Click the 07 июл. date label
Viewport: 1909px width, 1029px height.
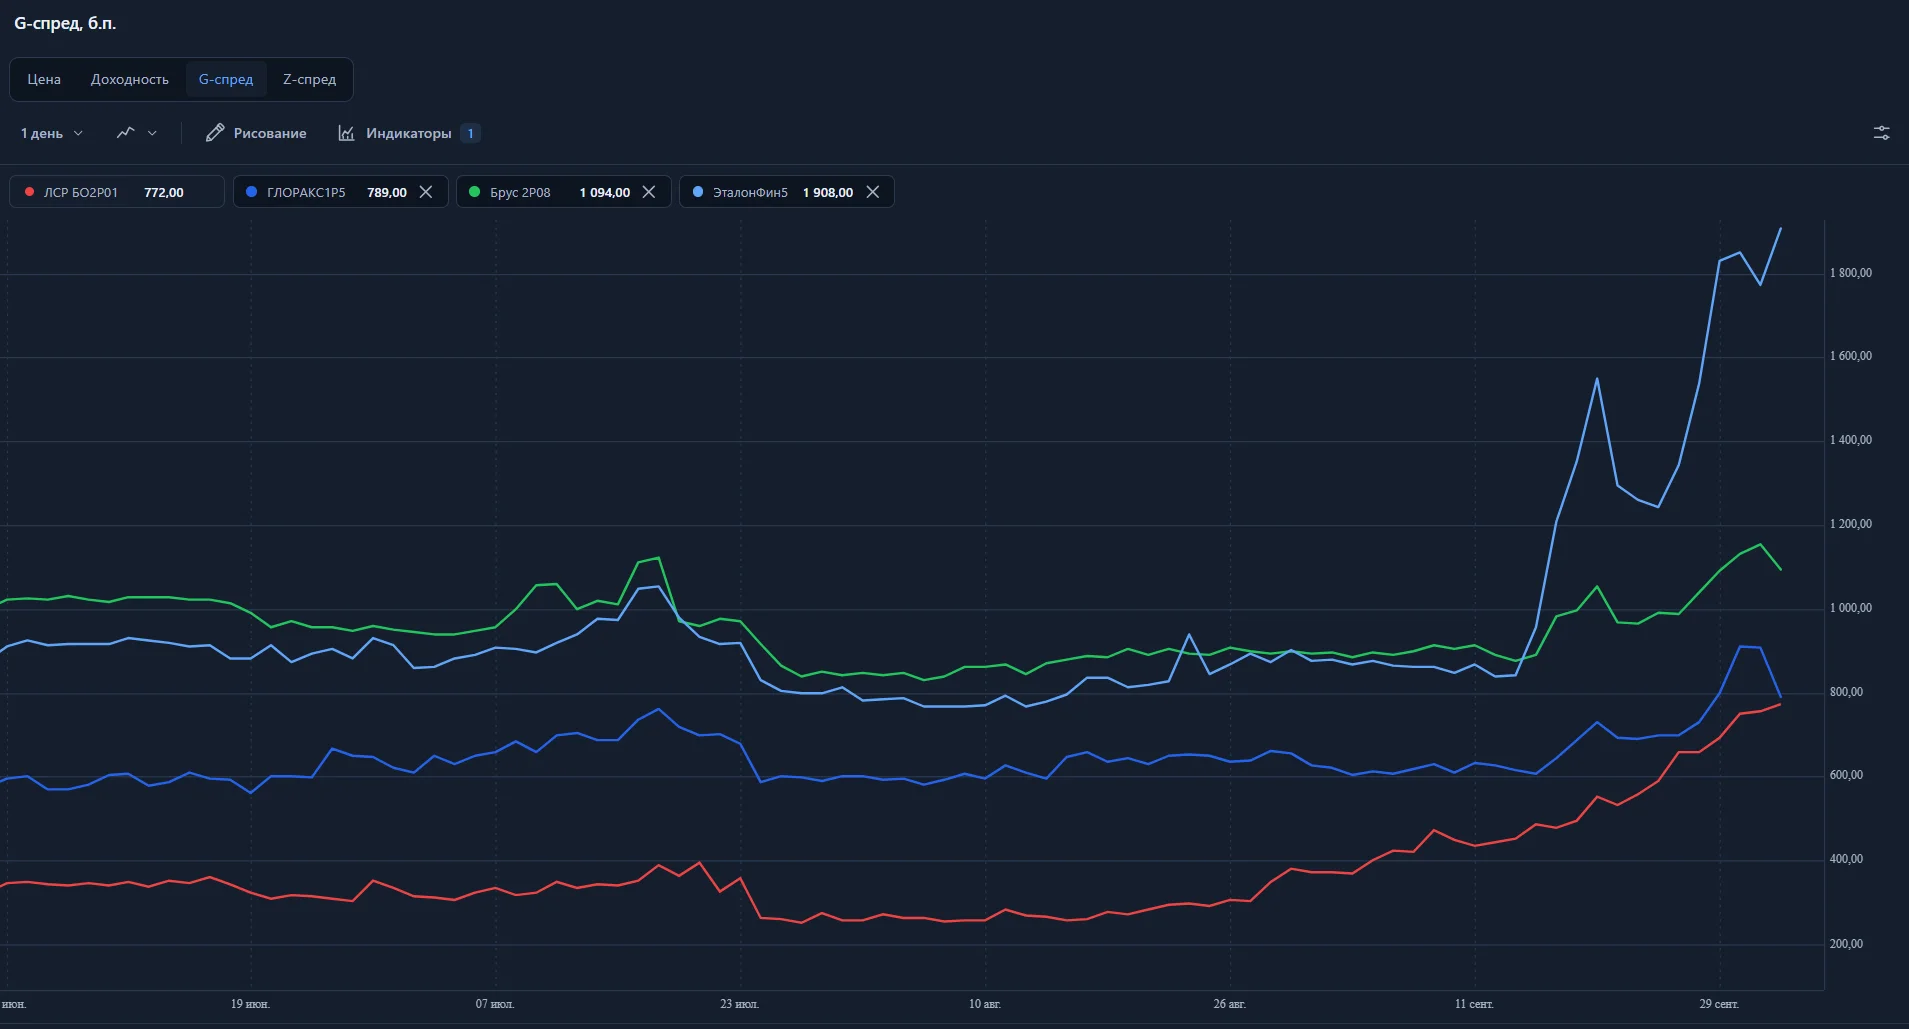click(x=495, y=1004)
